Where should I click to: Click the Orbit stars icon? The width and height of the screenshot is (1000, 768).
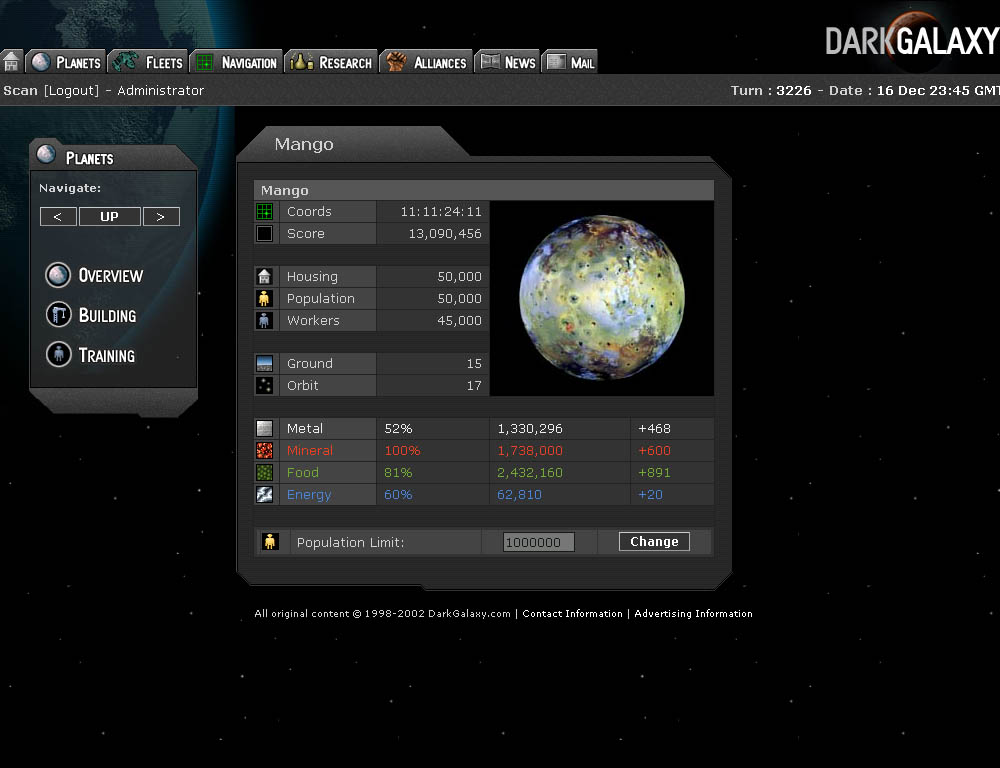[x=264, y=385]
